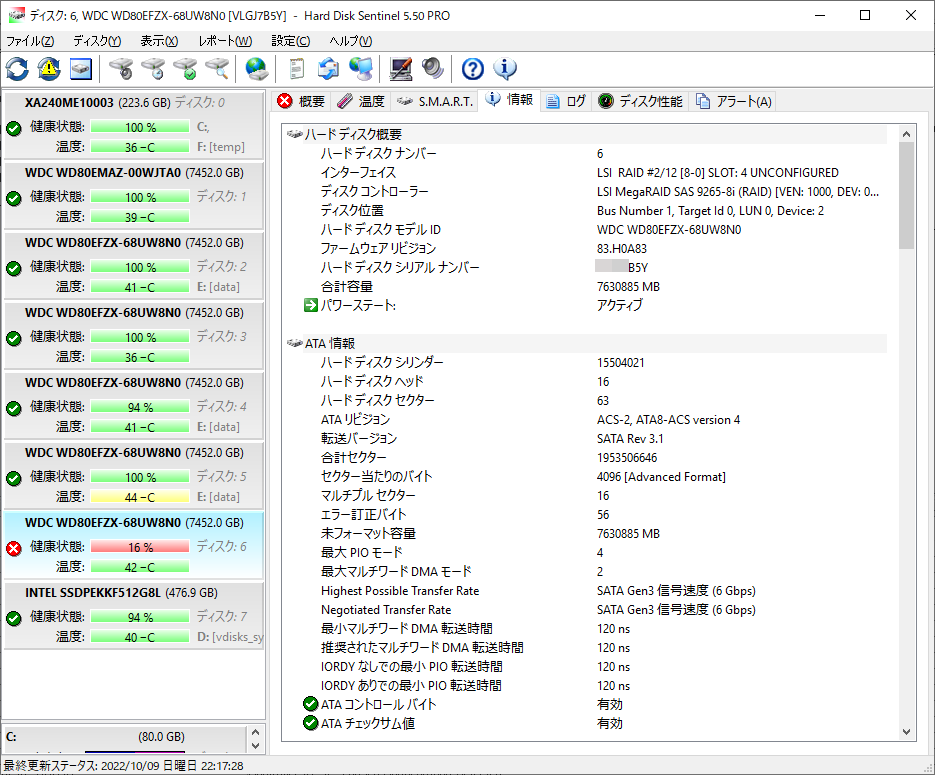Open the 設定(C) menu
Image resolution: width=935 pixels, height=775 pixels.
[290, 41]
